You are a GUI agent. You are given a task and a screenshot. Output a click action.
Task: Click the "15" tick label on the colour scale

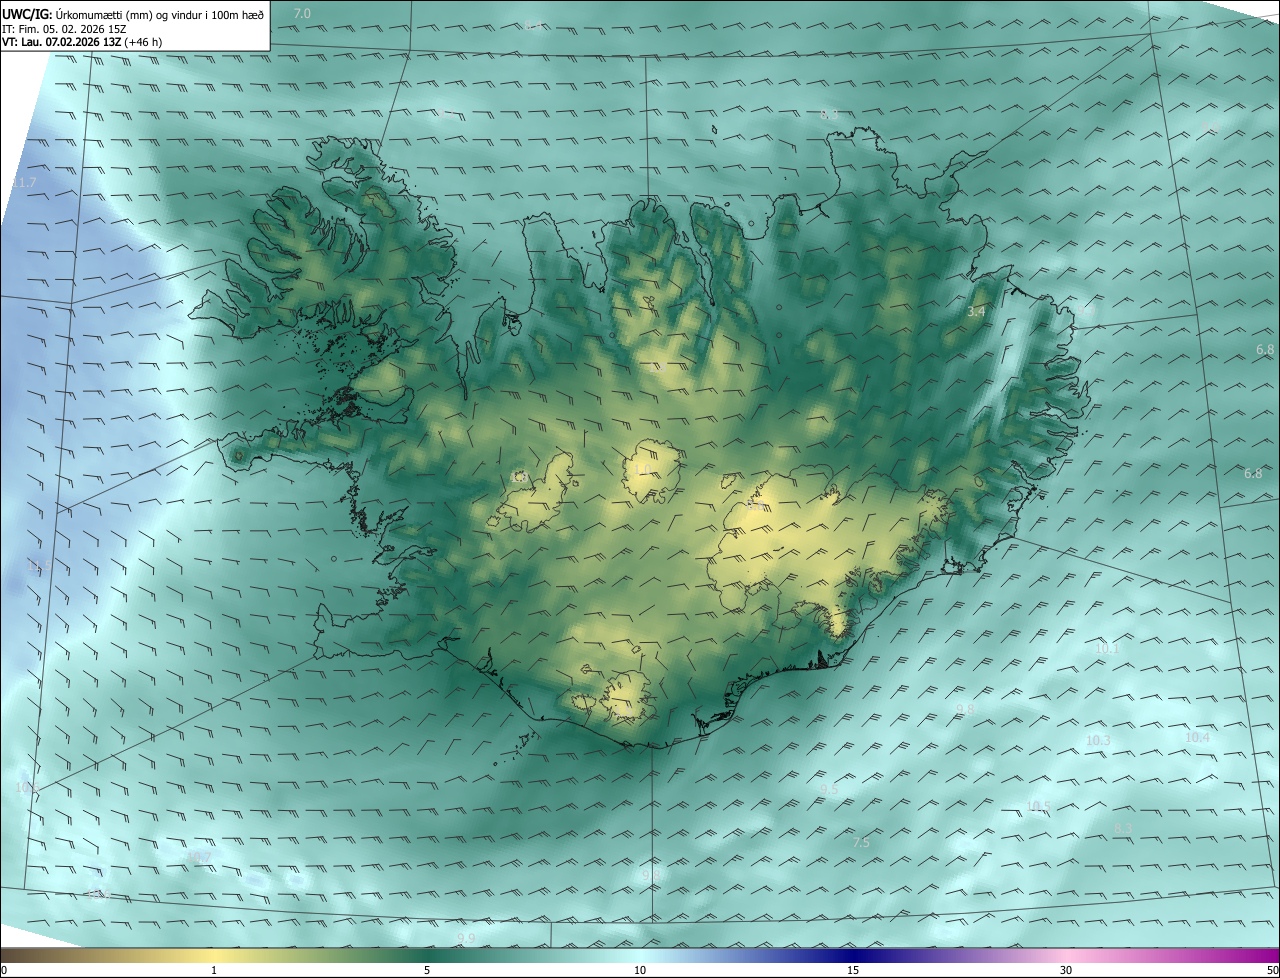point(853,971)
